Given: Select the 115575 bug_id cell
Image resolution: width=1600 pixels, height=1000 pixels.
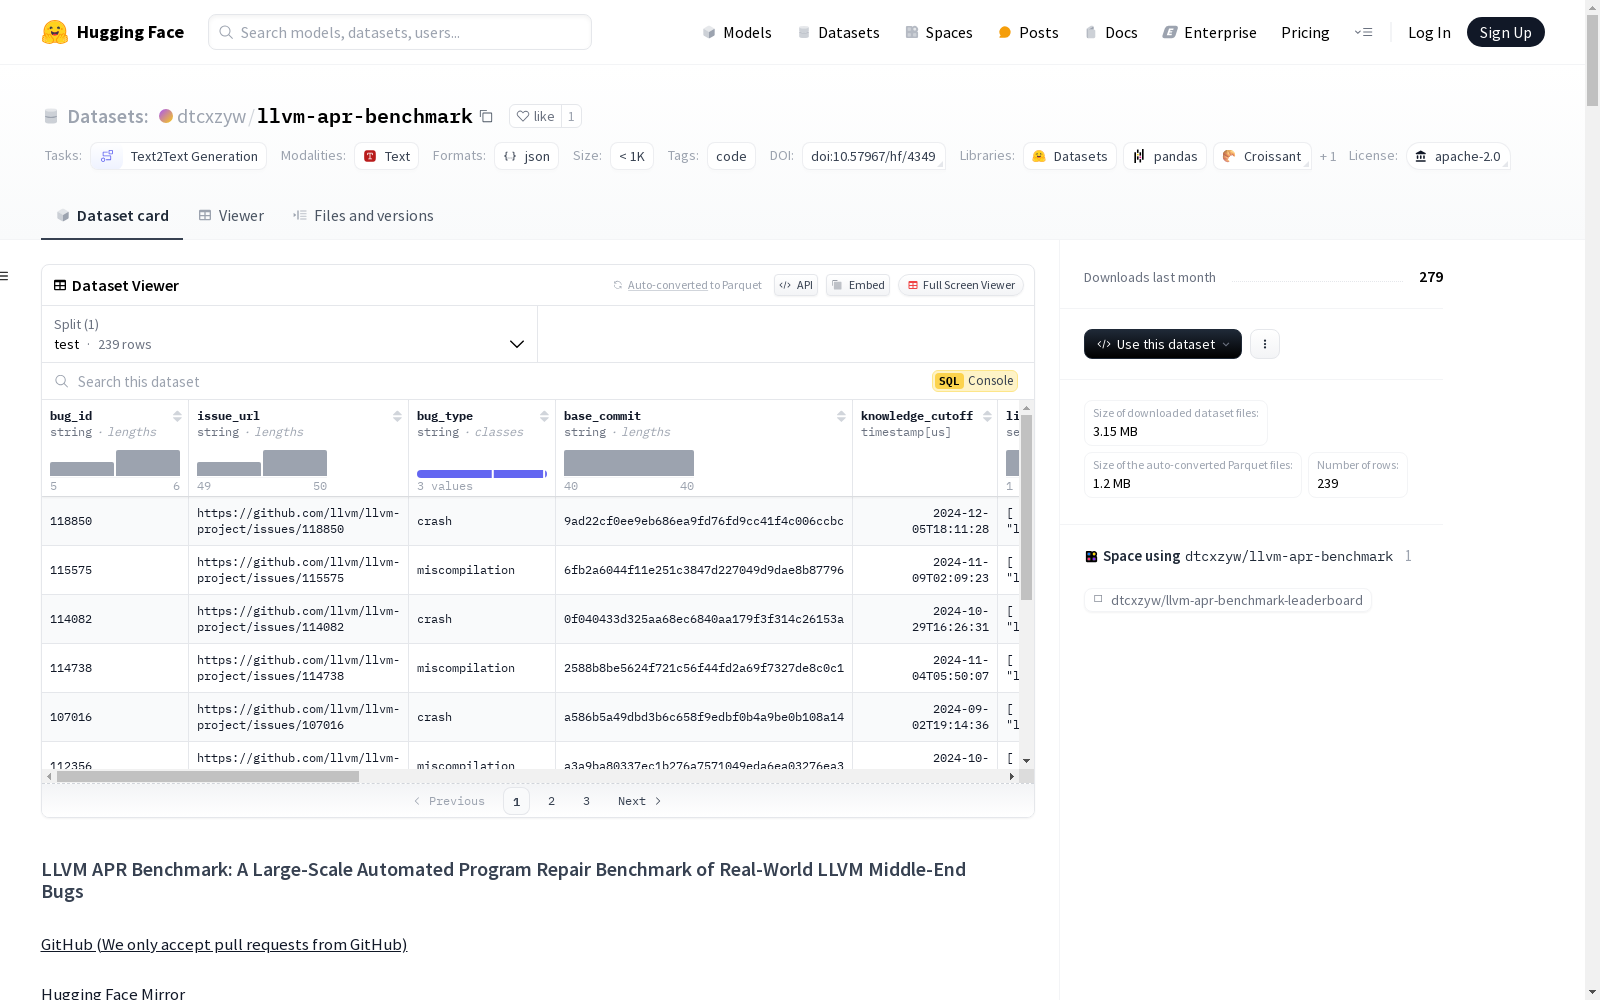Looking at the screenshot, I should point(115,570).
